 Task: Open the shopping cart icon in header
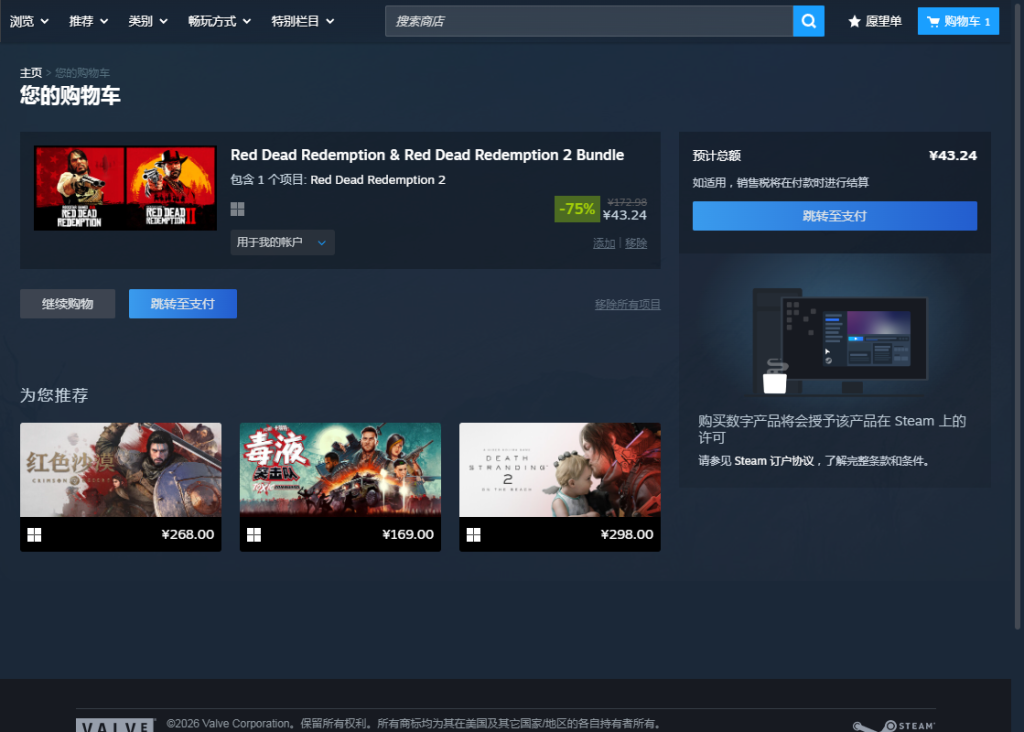pyautogui.click(x=934, y=21)
